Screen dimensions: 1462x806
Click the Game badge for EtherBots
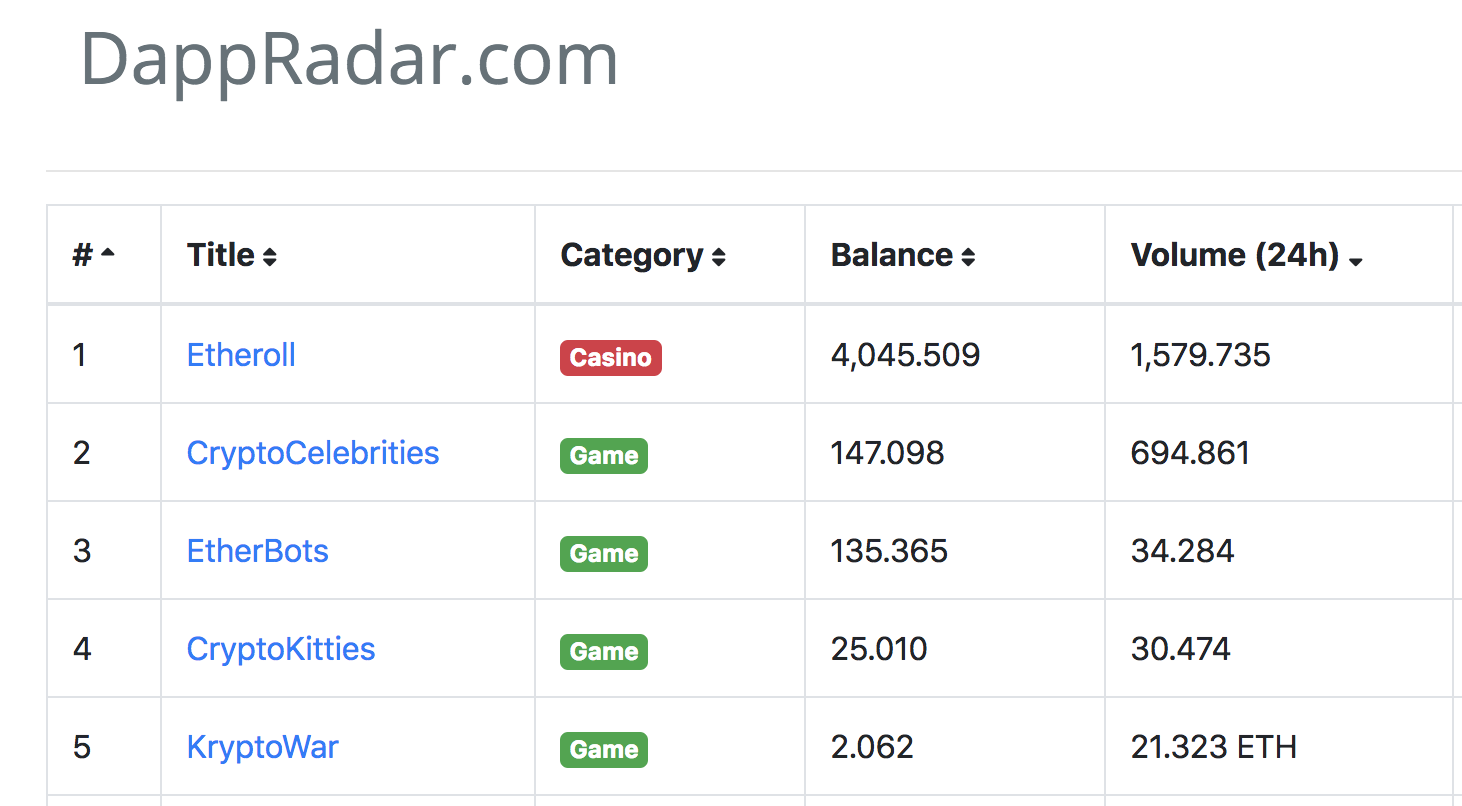coord(604,553)
